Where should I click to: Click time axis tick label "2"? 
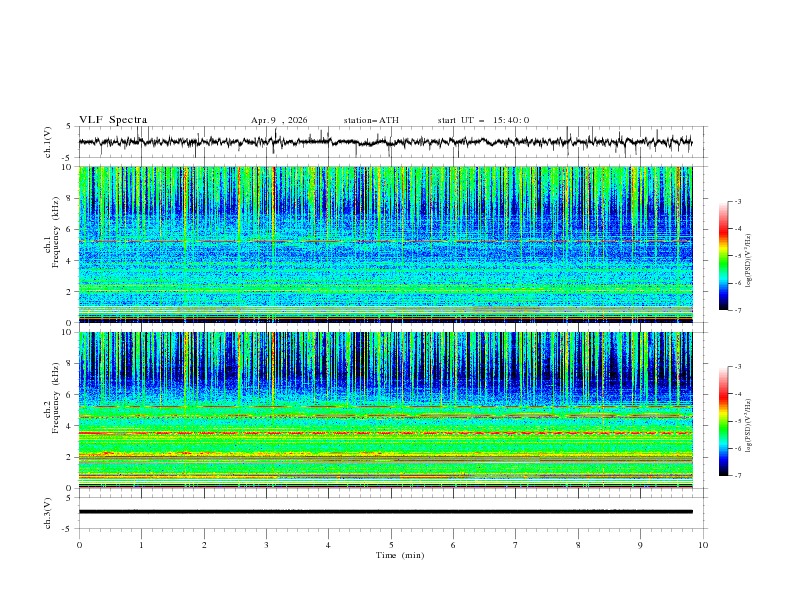pyautogui.click(x=204, y=545)
